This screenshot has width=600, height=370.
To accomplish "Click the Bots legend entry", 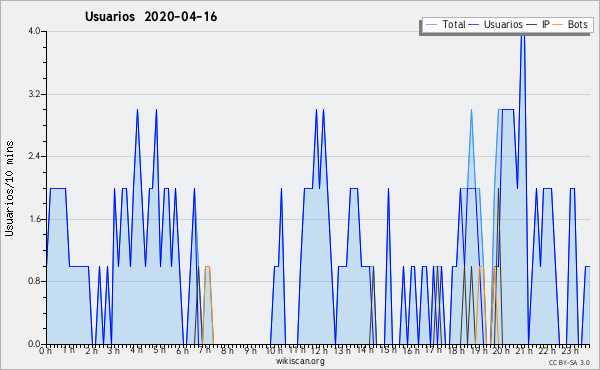I will (x=571, y=24).
